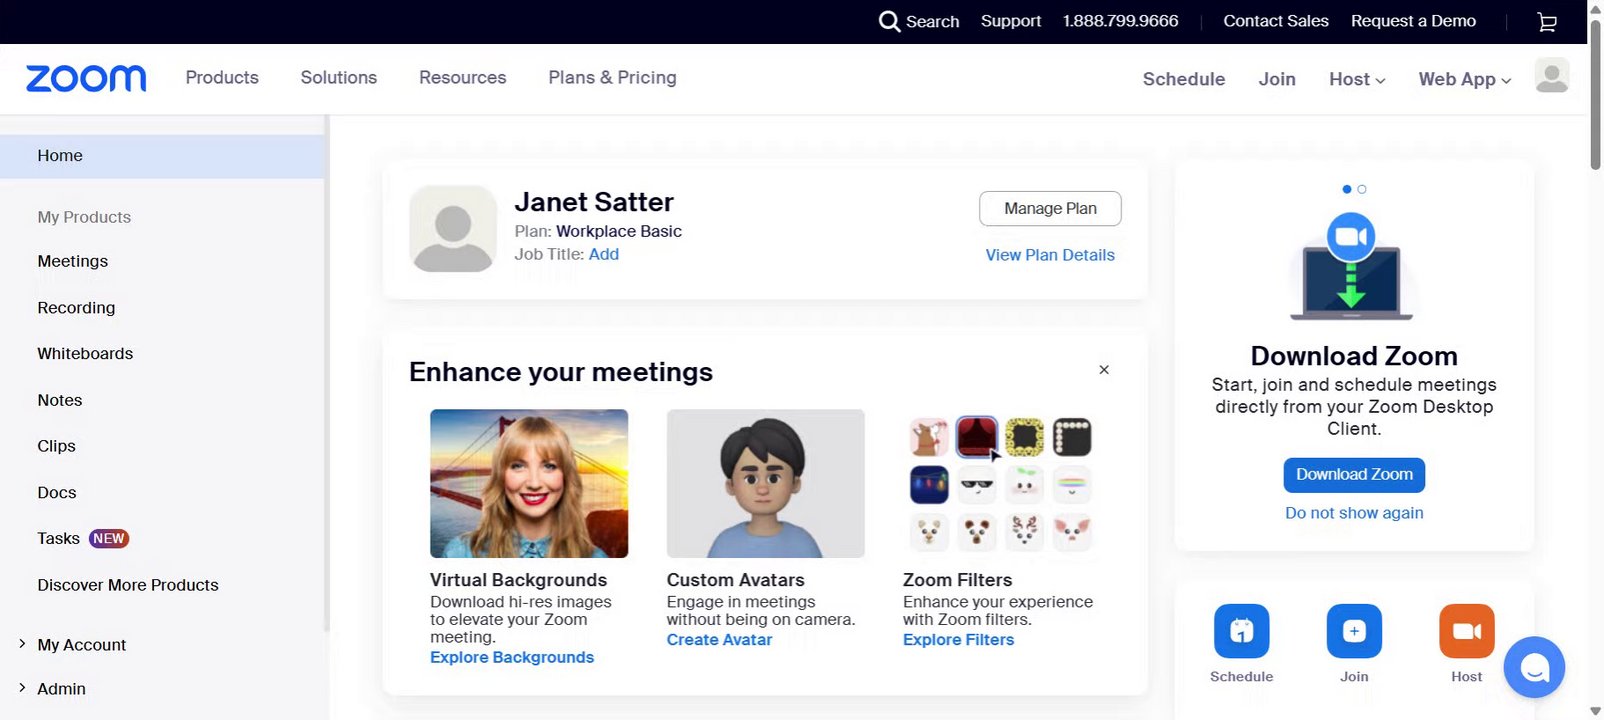Click the orange Host camera icon
1604x720 pixels.
tap(1467, 631)
